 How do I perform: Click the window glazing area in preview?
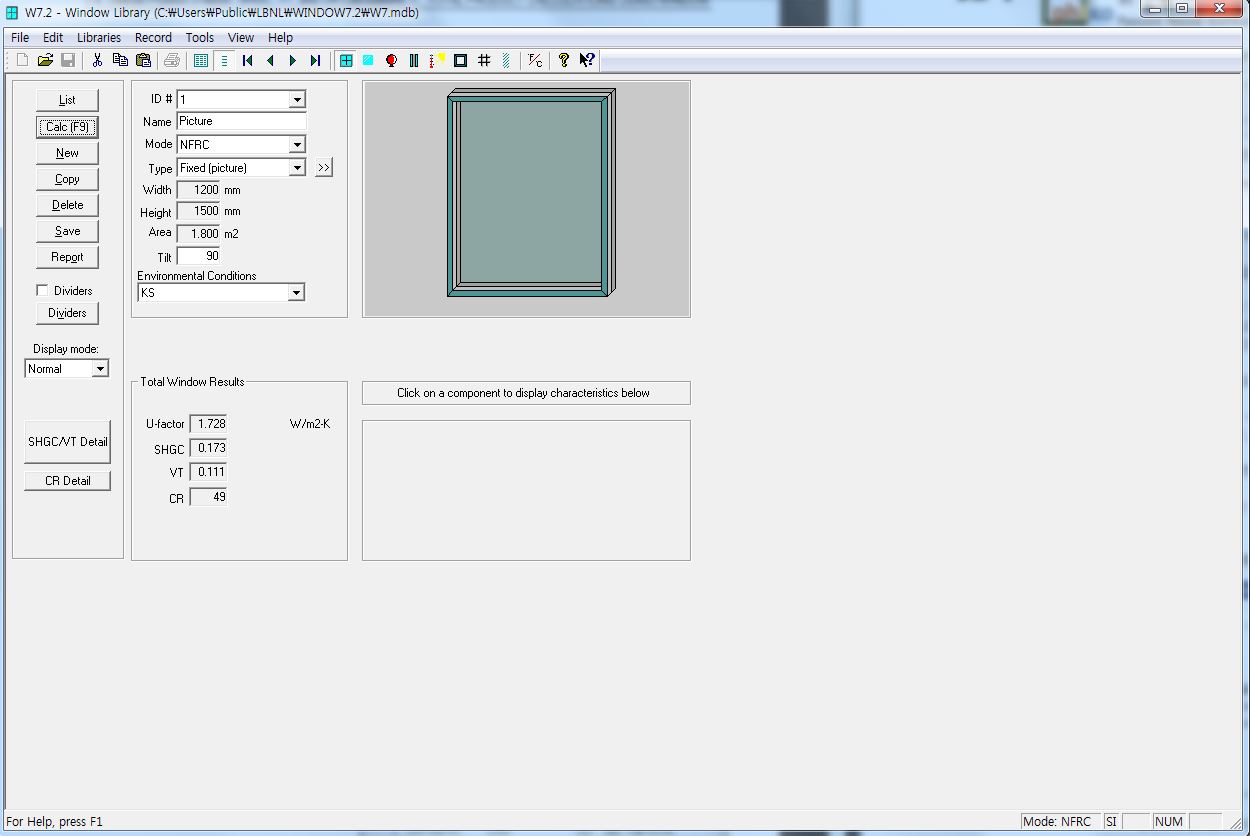(530, 195)
